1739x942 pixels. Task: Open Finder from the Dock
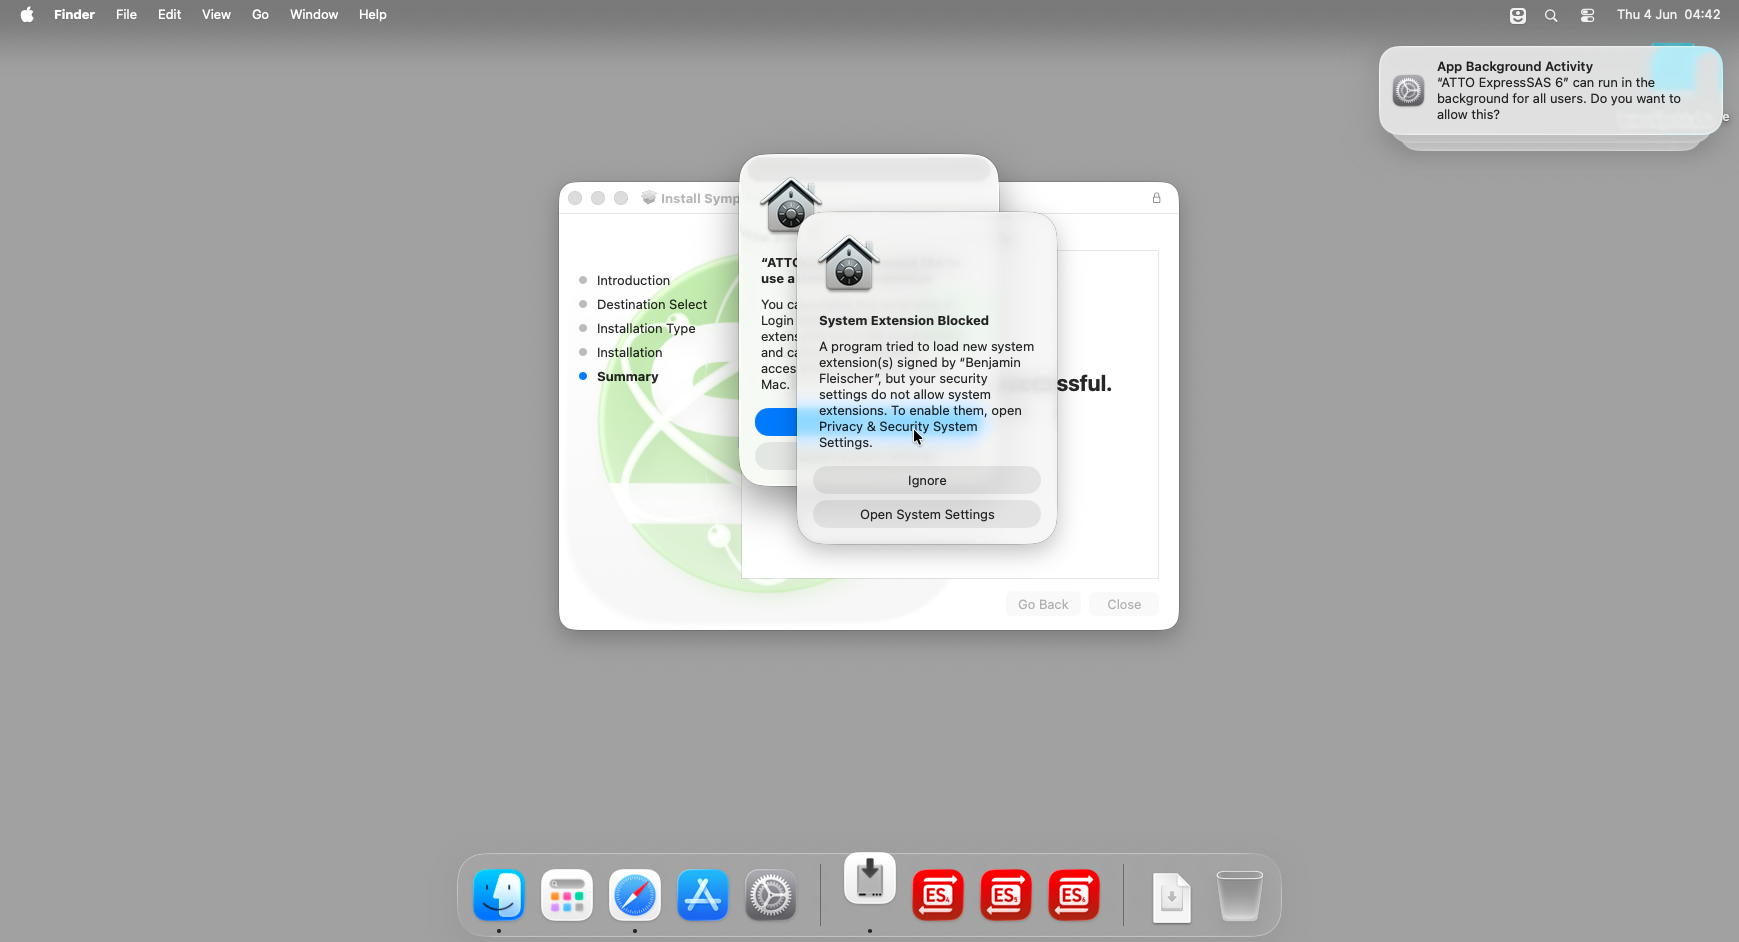[499, 895]
